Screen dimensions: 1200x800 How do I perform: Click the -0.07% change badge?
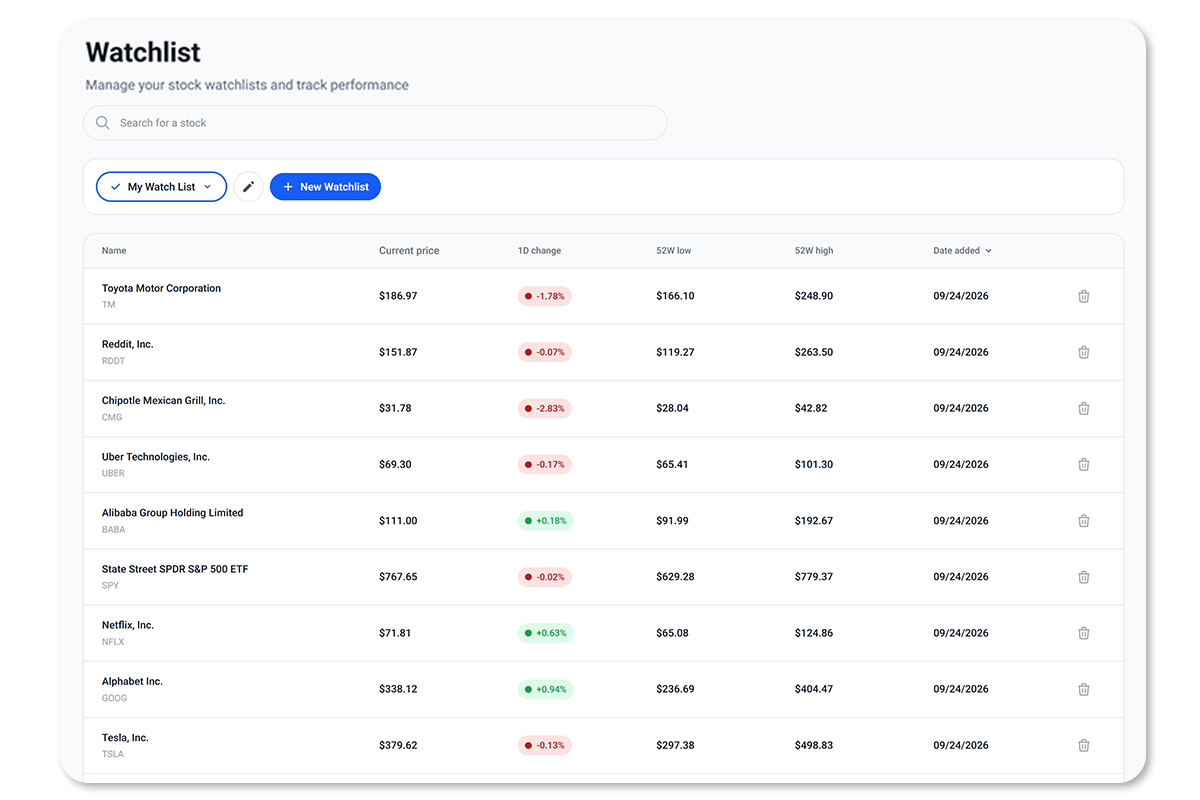coord(544,352)
